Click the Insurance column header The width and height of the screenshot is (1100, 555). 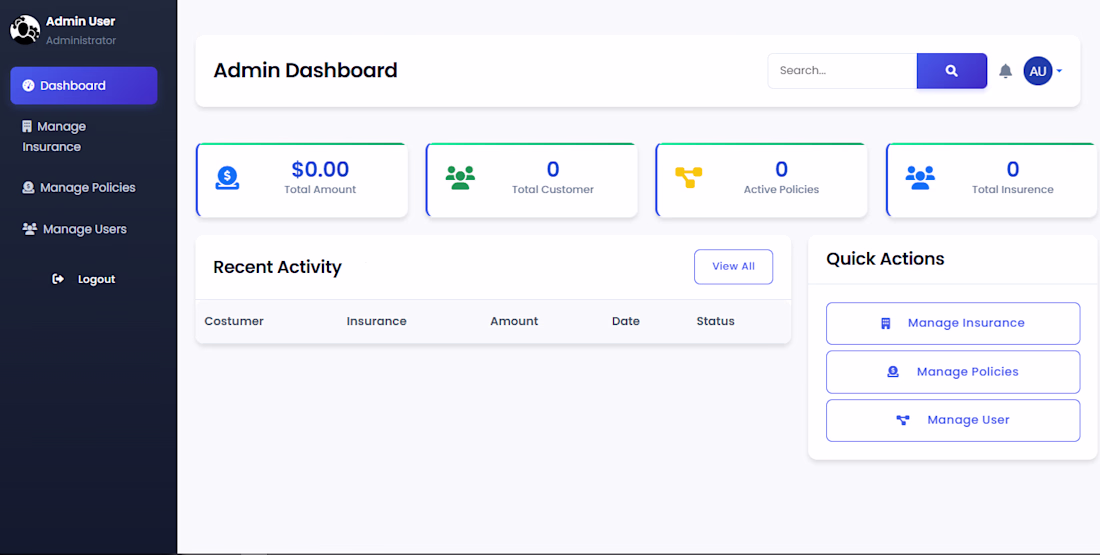click(377, 321)
